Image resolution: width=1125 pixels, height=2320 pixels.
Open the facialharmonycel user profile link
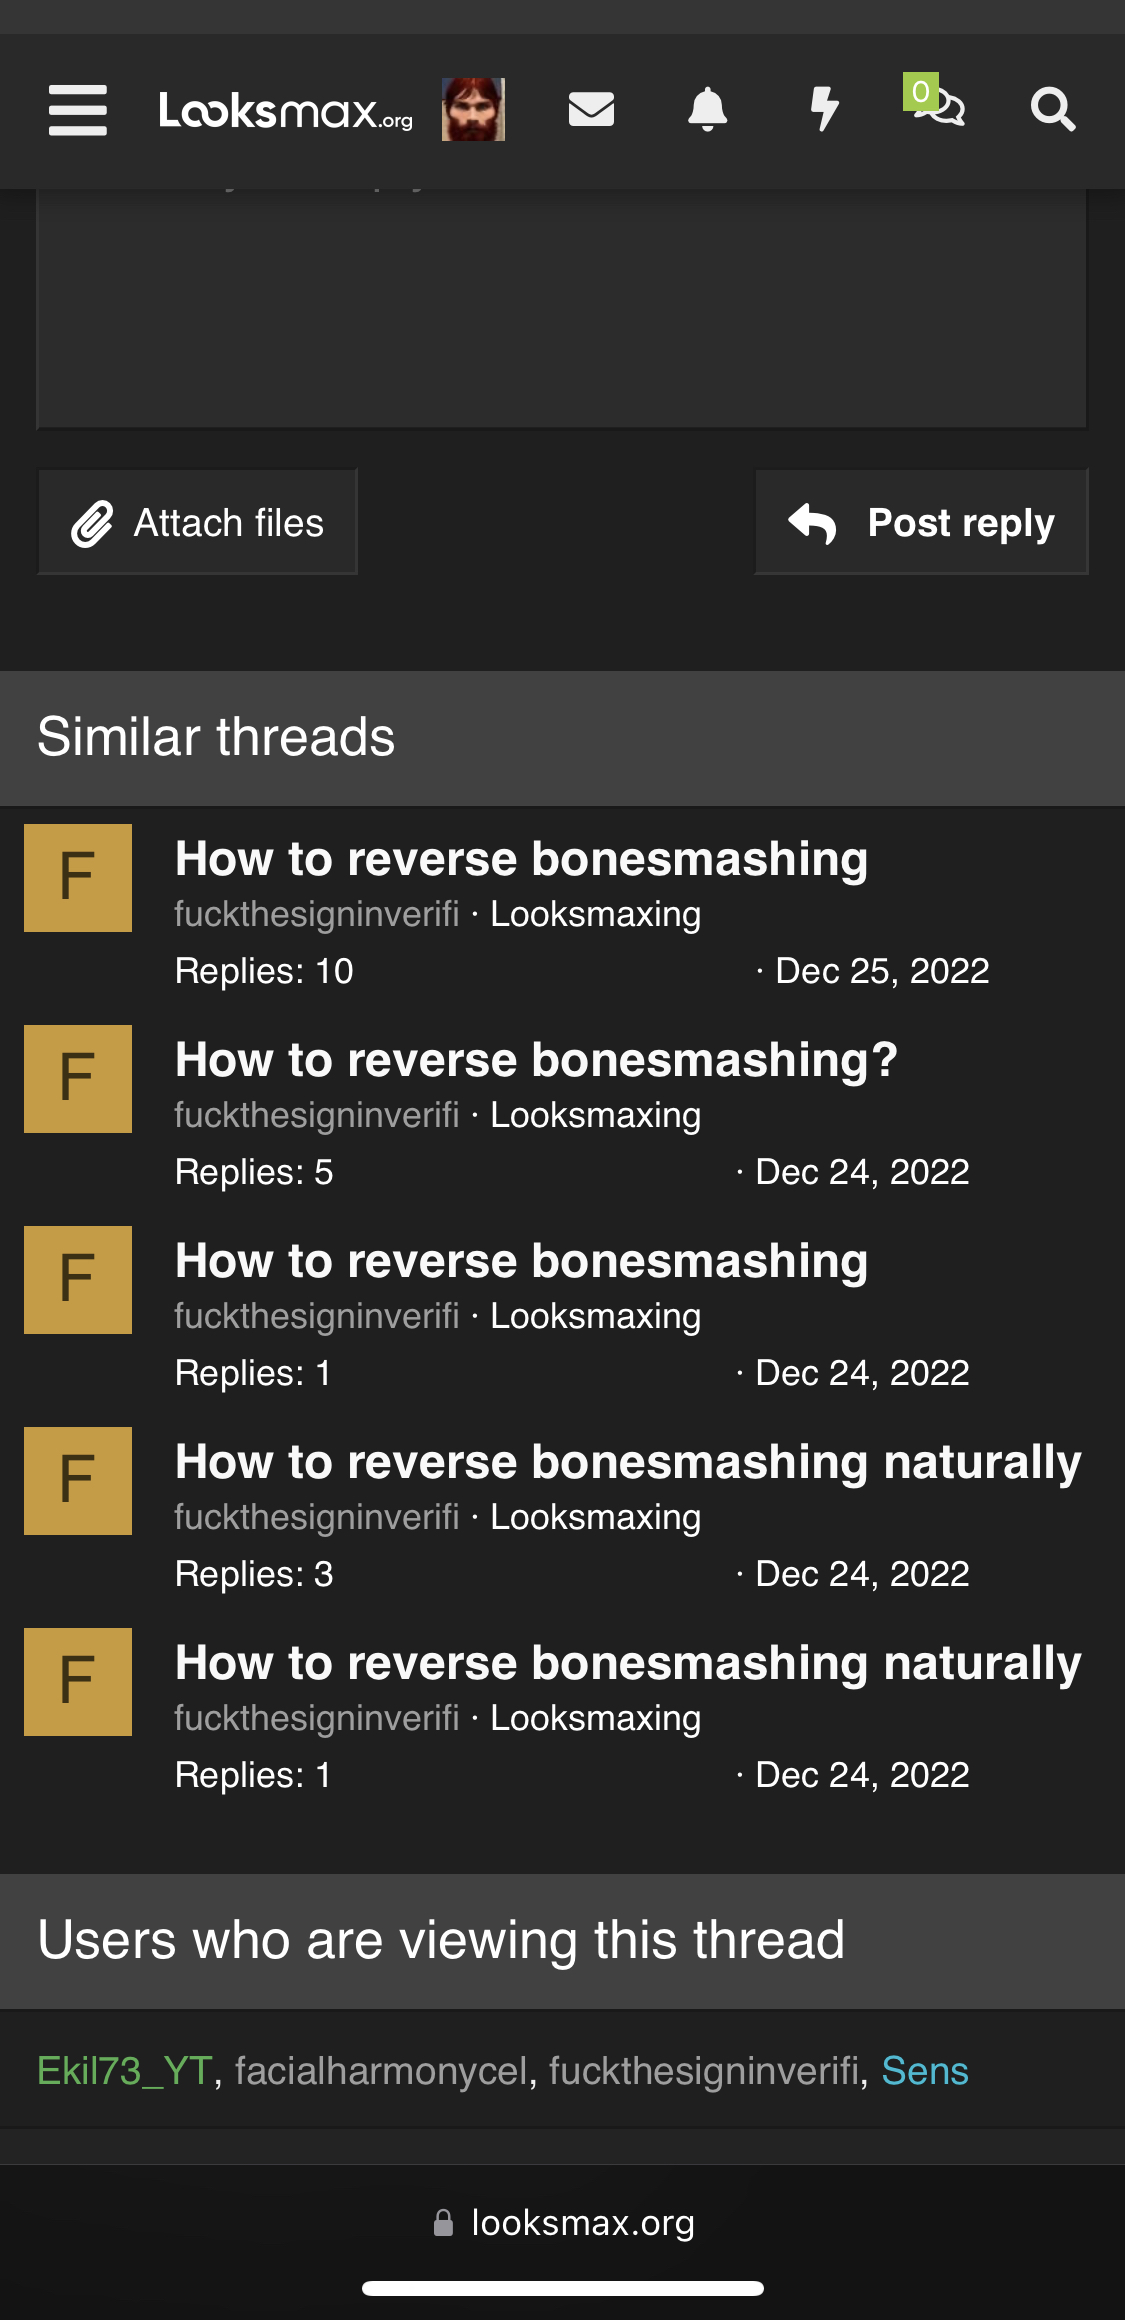(x=381, y=2071)
